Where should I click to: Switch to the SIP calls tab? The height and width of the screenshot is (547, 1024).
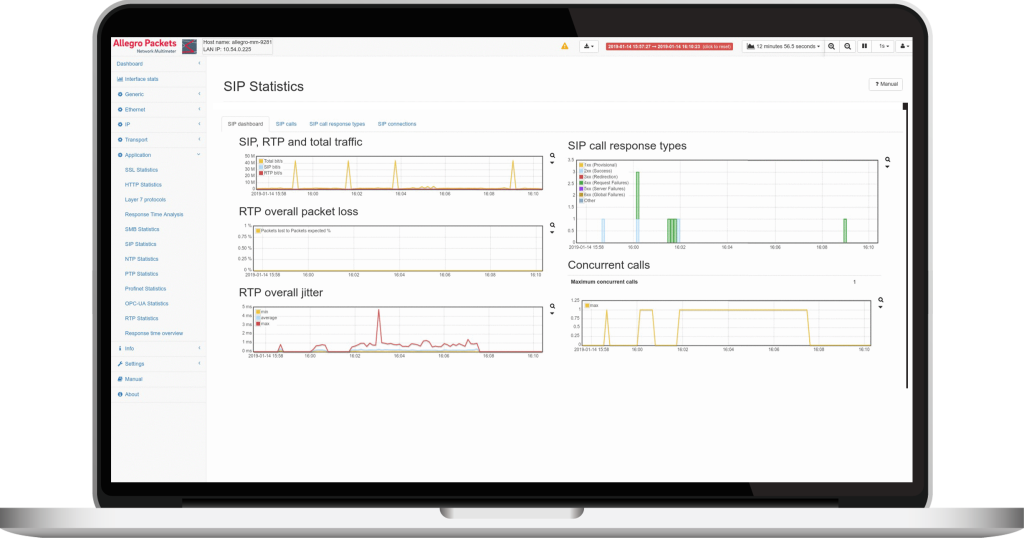click(286, 124)
